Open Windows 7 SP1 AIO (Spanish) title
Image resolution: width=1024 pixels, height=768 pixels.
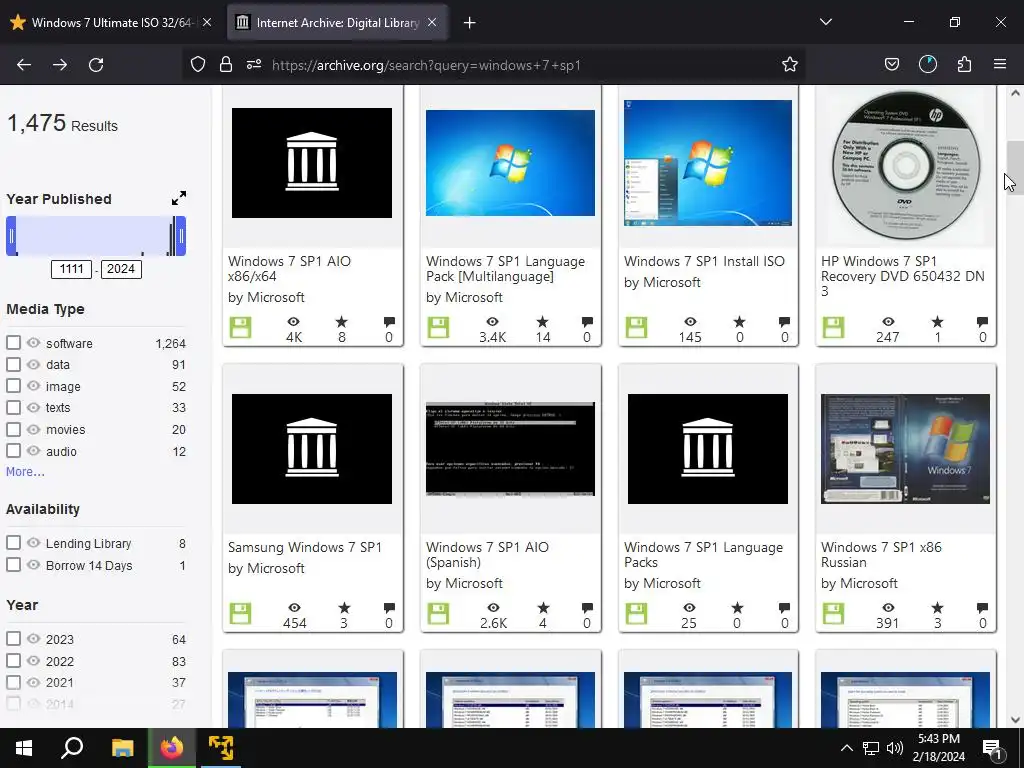tap(487, 554)
